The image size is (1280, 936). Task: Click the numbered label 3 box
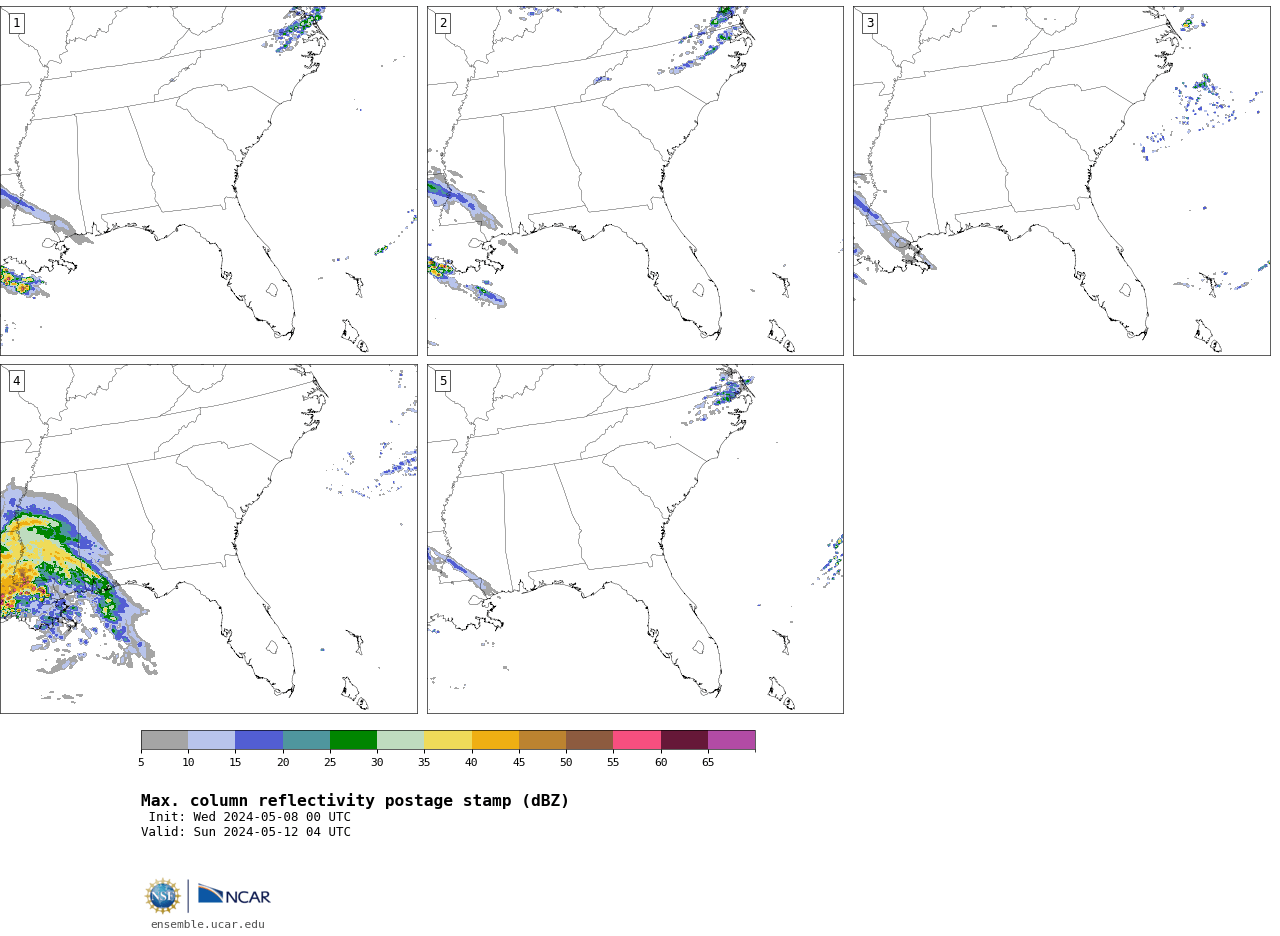point(870,23)
